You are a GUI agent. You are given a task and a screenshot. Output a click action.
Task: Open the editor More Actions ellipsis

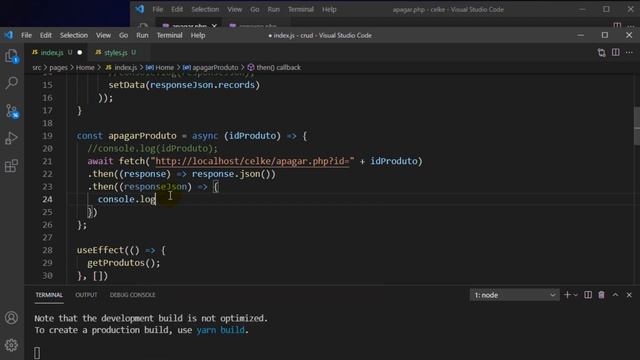(x=629, y=52)
